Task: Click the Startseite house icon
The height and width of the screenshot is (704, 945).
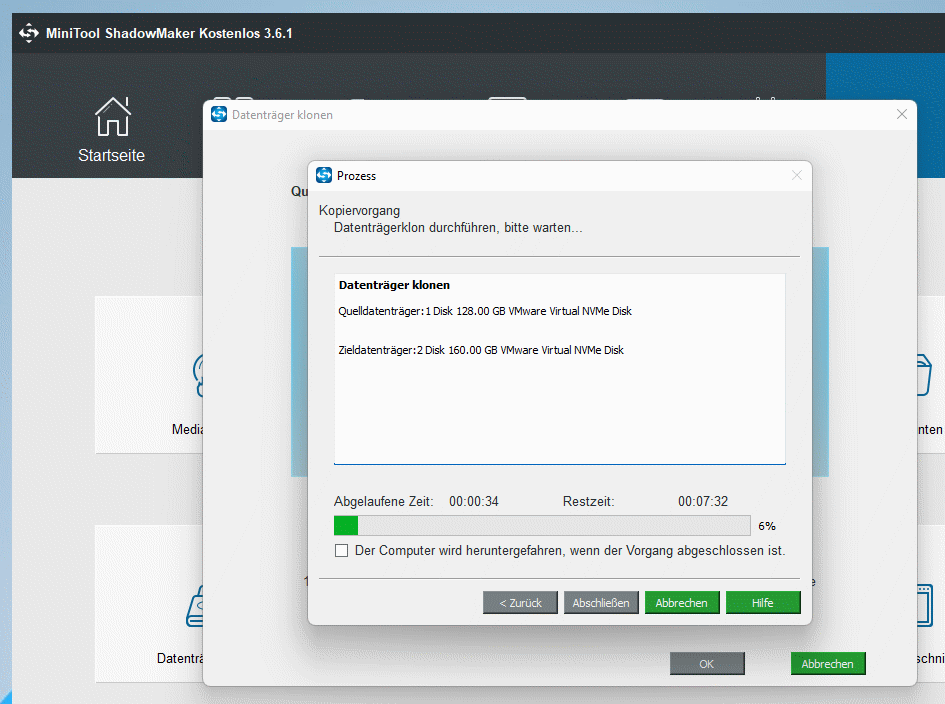Action: [113, 116]
